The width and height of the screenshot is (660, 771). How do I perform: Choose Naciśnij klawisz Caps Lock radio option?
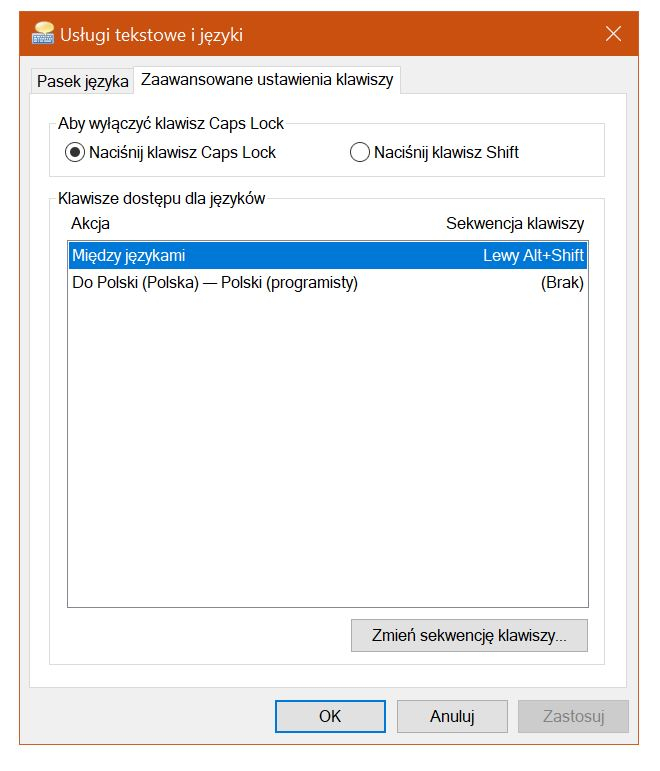(75, 153)
